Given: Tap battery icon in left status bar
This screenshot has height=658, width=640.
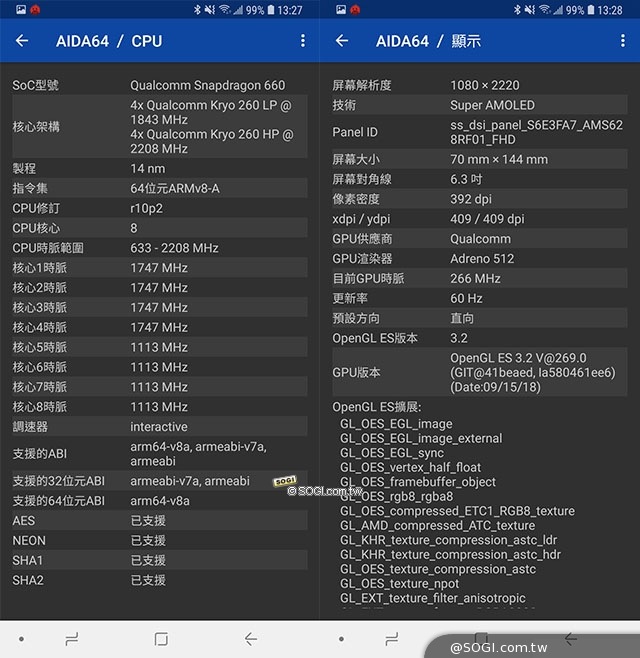Looking at the screenshot, I should tap(271, 10).
